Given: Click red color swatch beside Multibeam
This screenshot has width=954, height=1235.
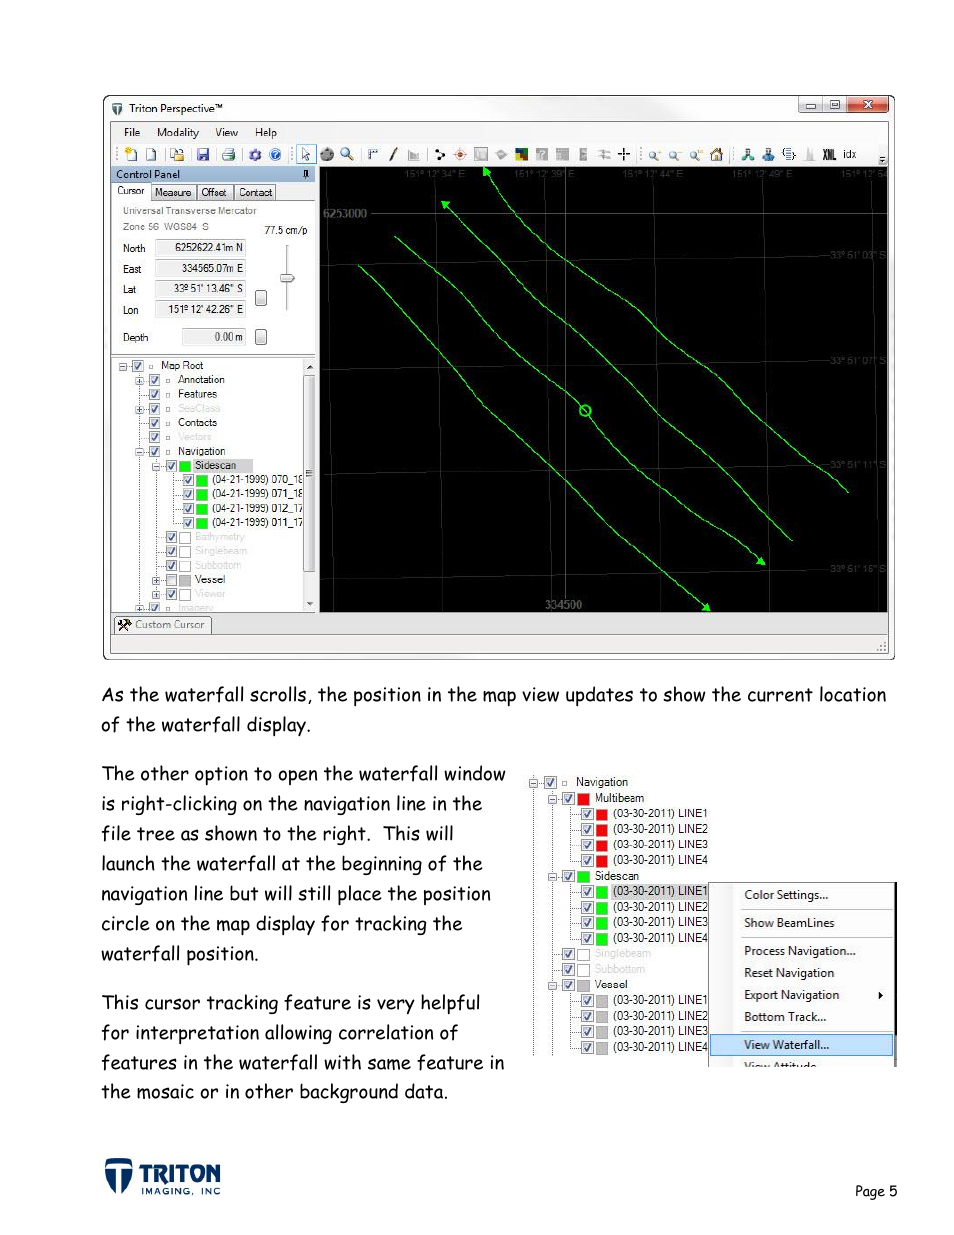Looking at the screenshot, I should [x=583, y=799].
